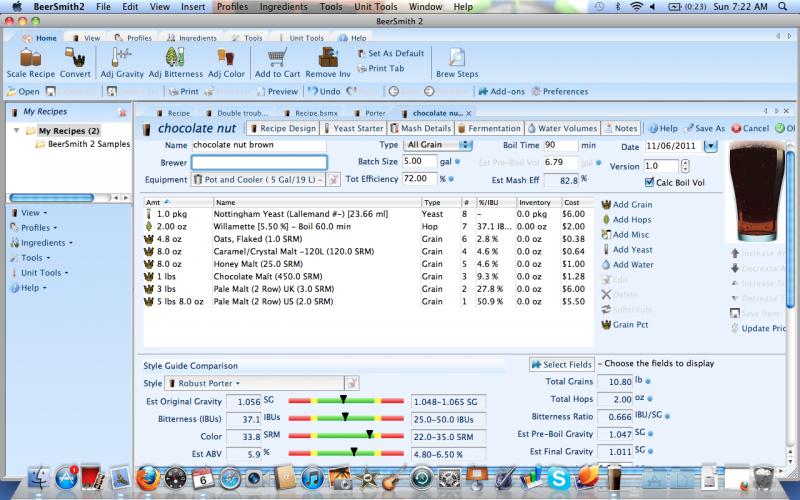The image size is (800, 500).
Task: Click Add Misc
Action: [x=625, y=235]
